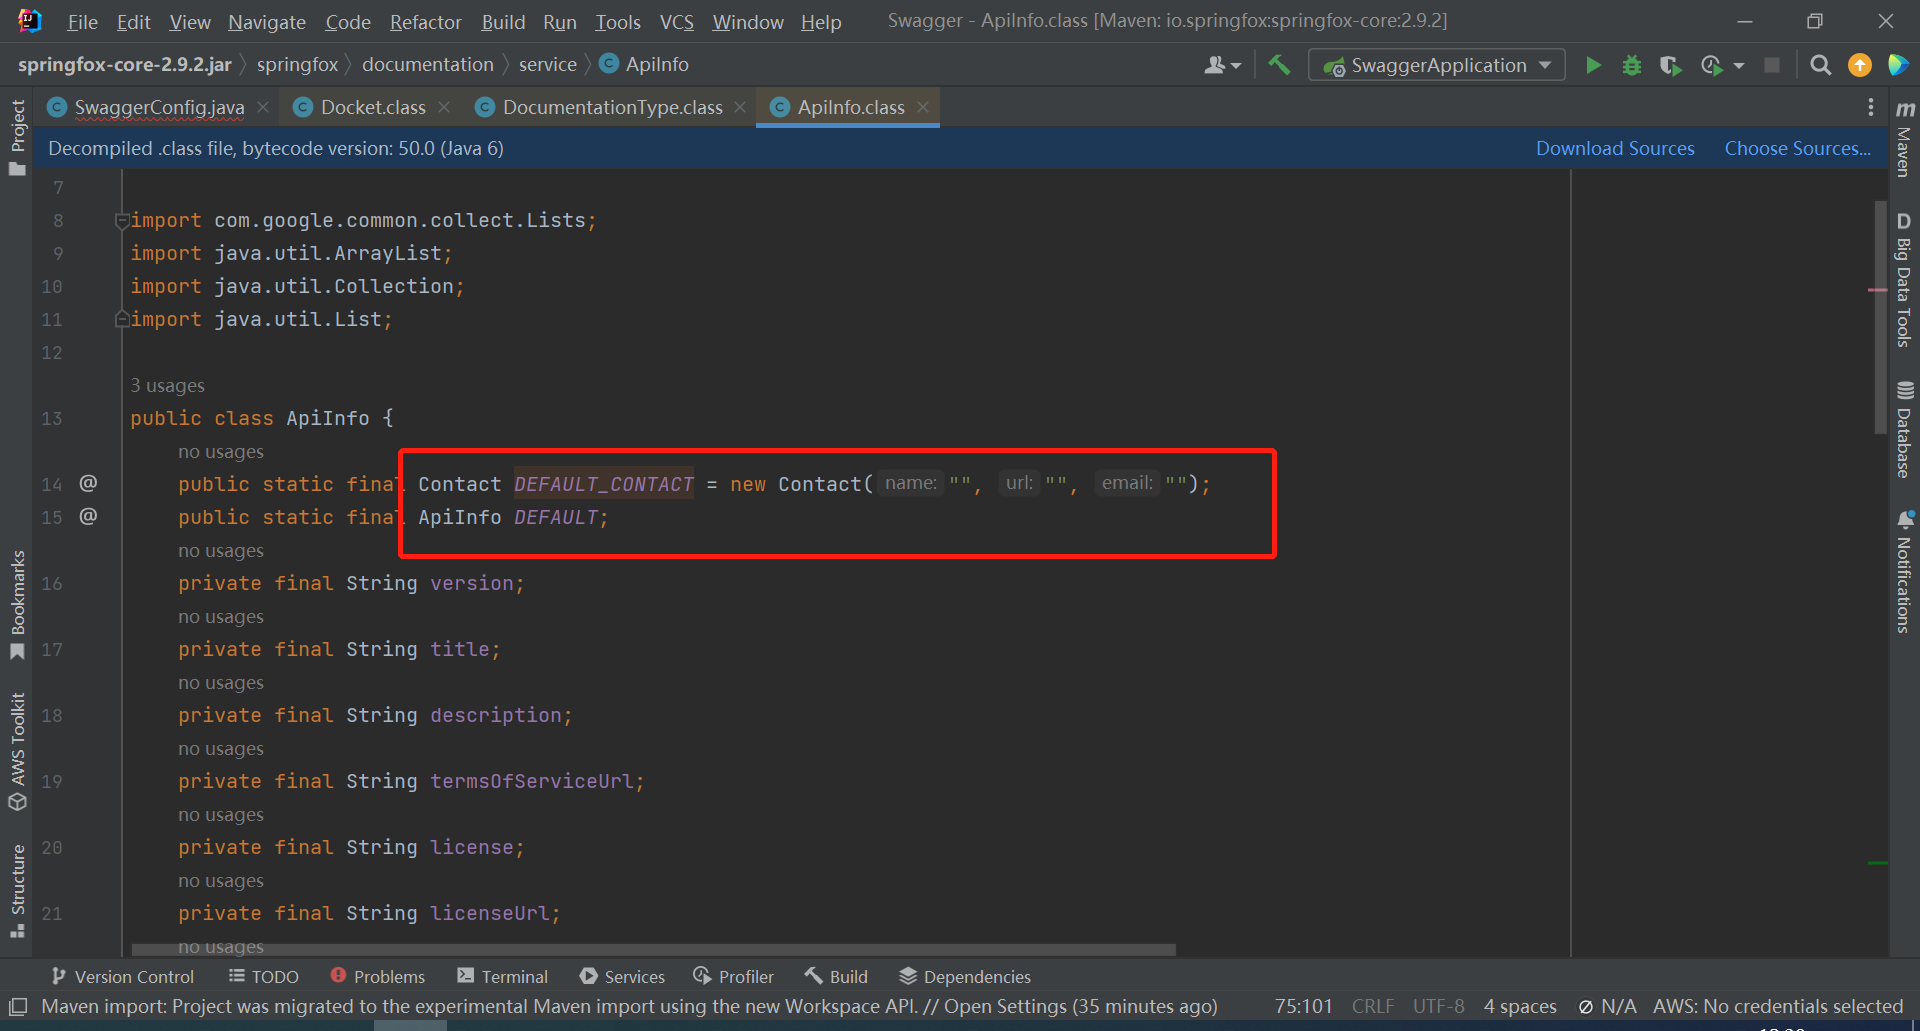
Task: Open the Profiler tool window
Action: [734, 976]
